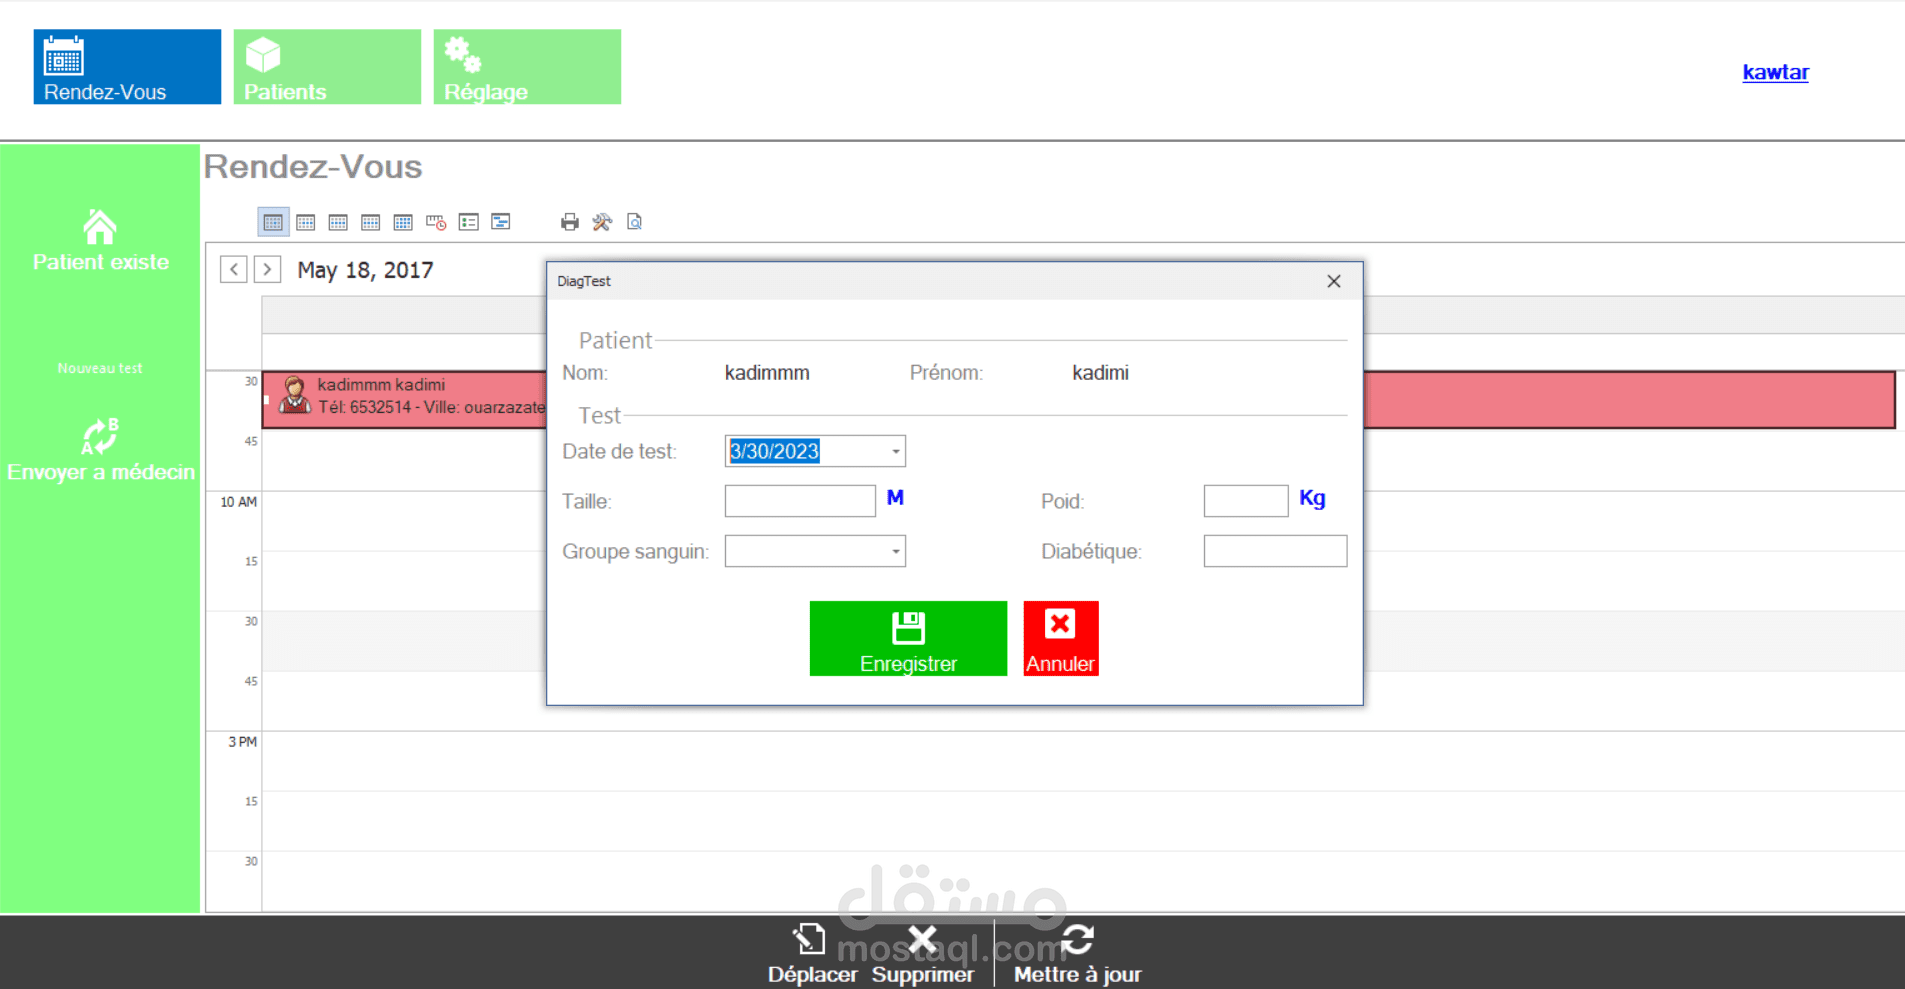1905x989 pixels.
Task: Select the Timeline view clock icon
Action: click(x=436, y=222)
